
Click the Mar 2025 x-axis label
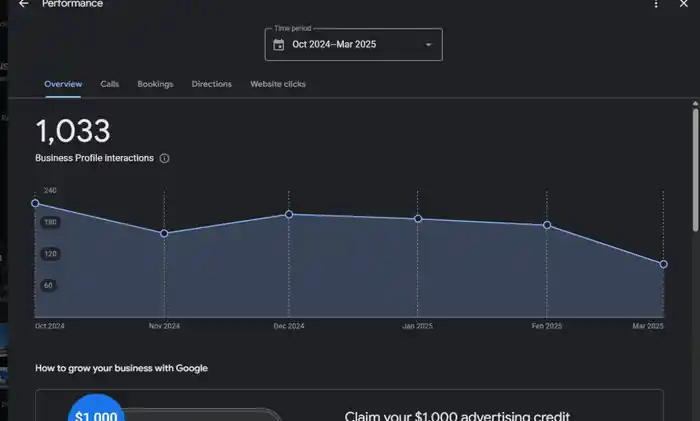click(648, 326)
